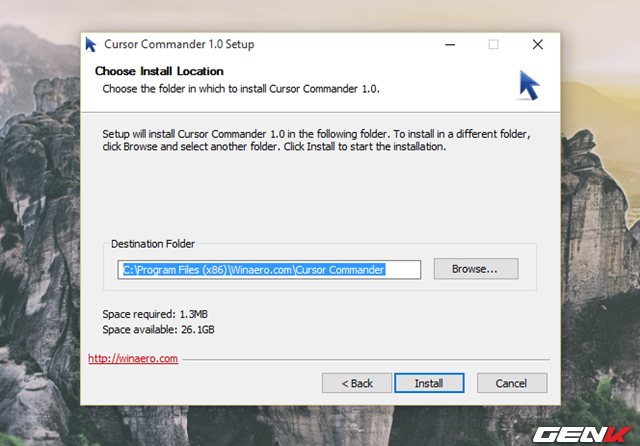The height and width of the screenshot is (446, 640).
Task: Click the "Choose the folder in which" subheading
Action: (241, 89)
